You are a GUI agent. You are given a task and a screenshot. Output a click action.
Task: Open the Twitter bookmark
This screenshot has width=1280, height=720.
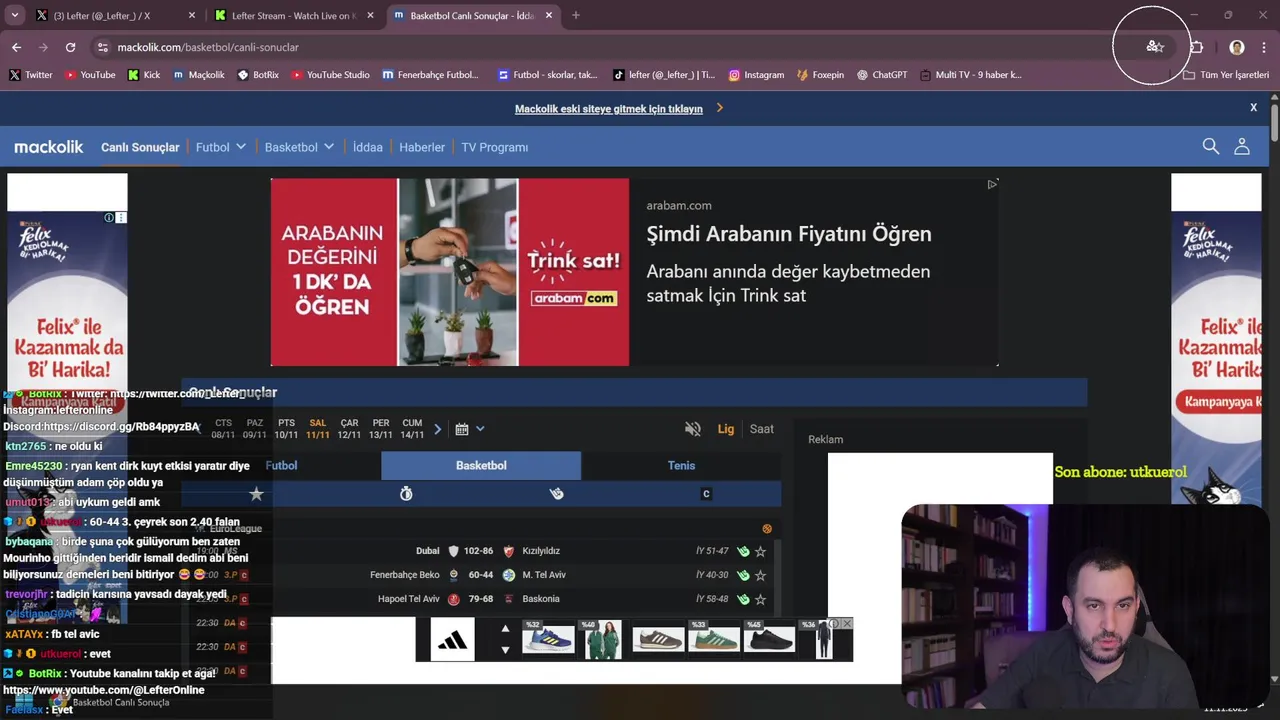[31, 75]
